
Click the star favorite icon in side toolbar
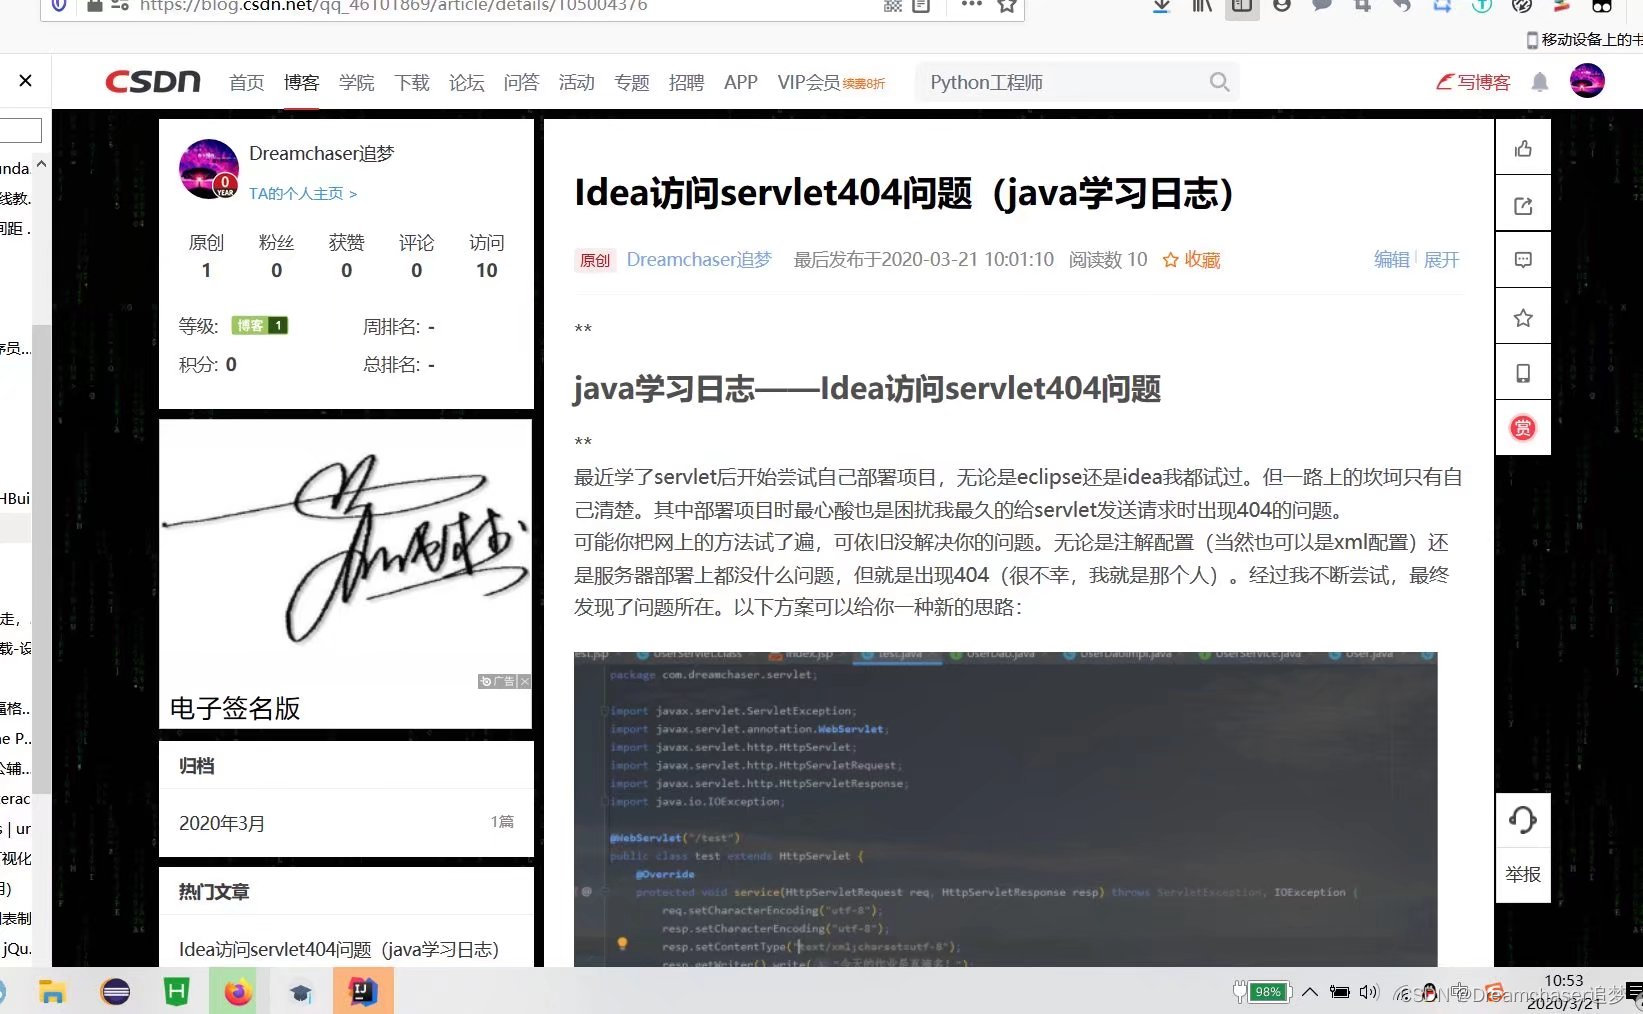(x=1523, y=318)
